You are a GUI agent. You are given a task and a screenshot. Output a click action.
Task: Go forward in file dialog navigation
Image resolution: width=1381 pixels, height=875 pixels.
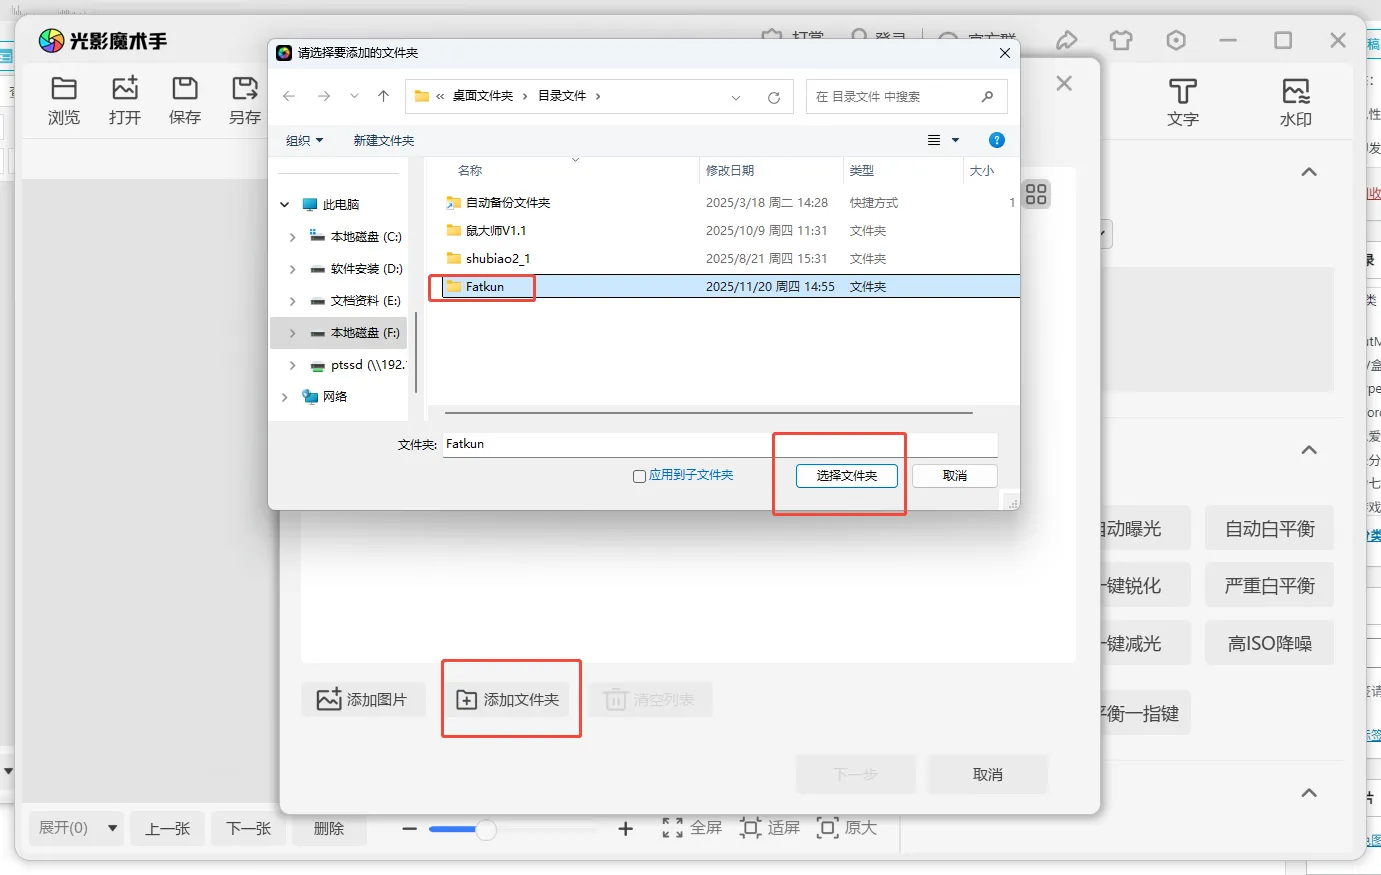pos(323,96)
